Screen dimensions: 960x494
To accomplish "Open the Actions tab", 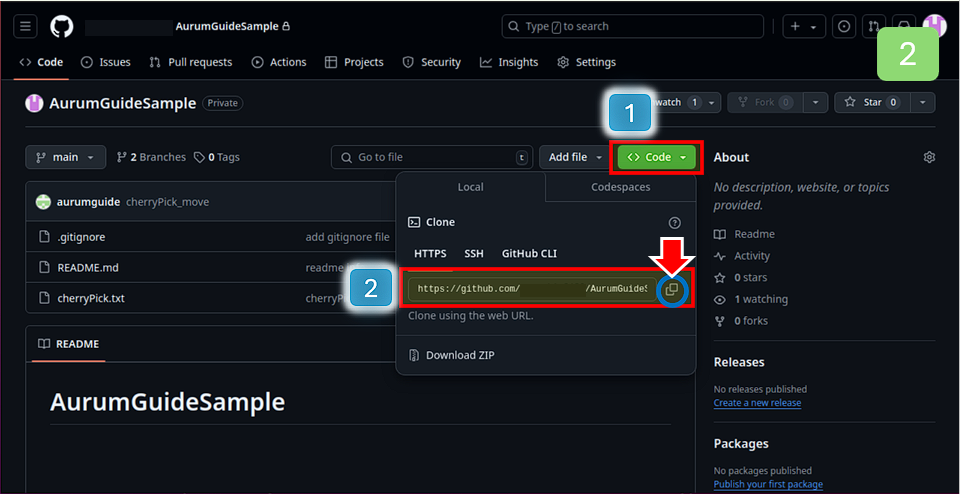I will click(279, 62).
